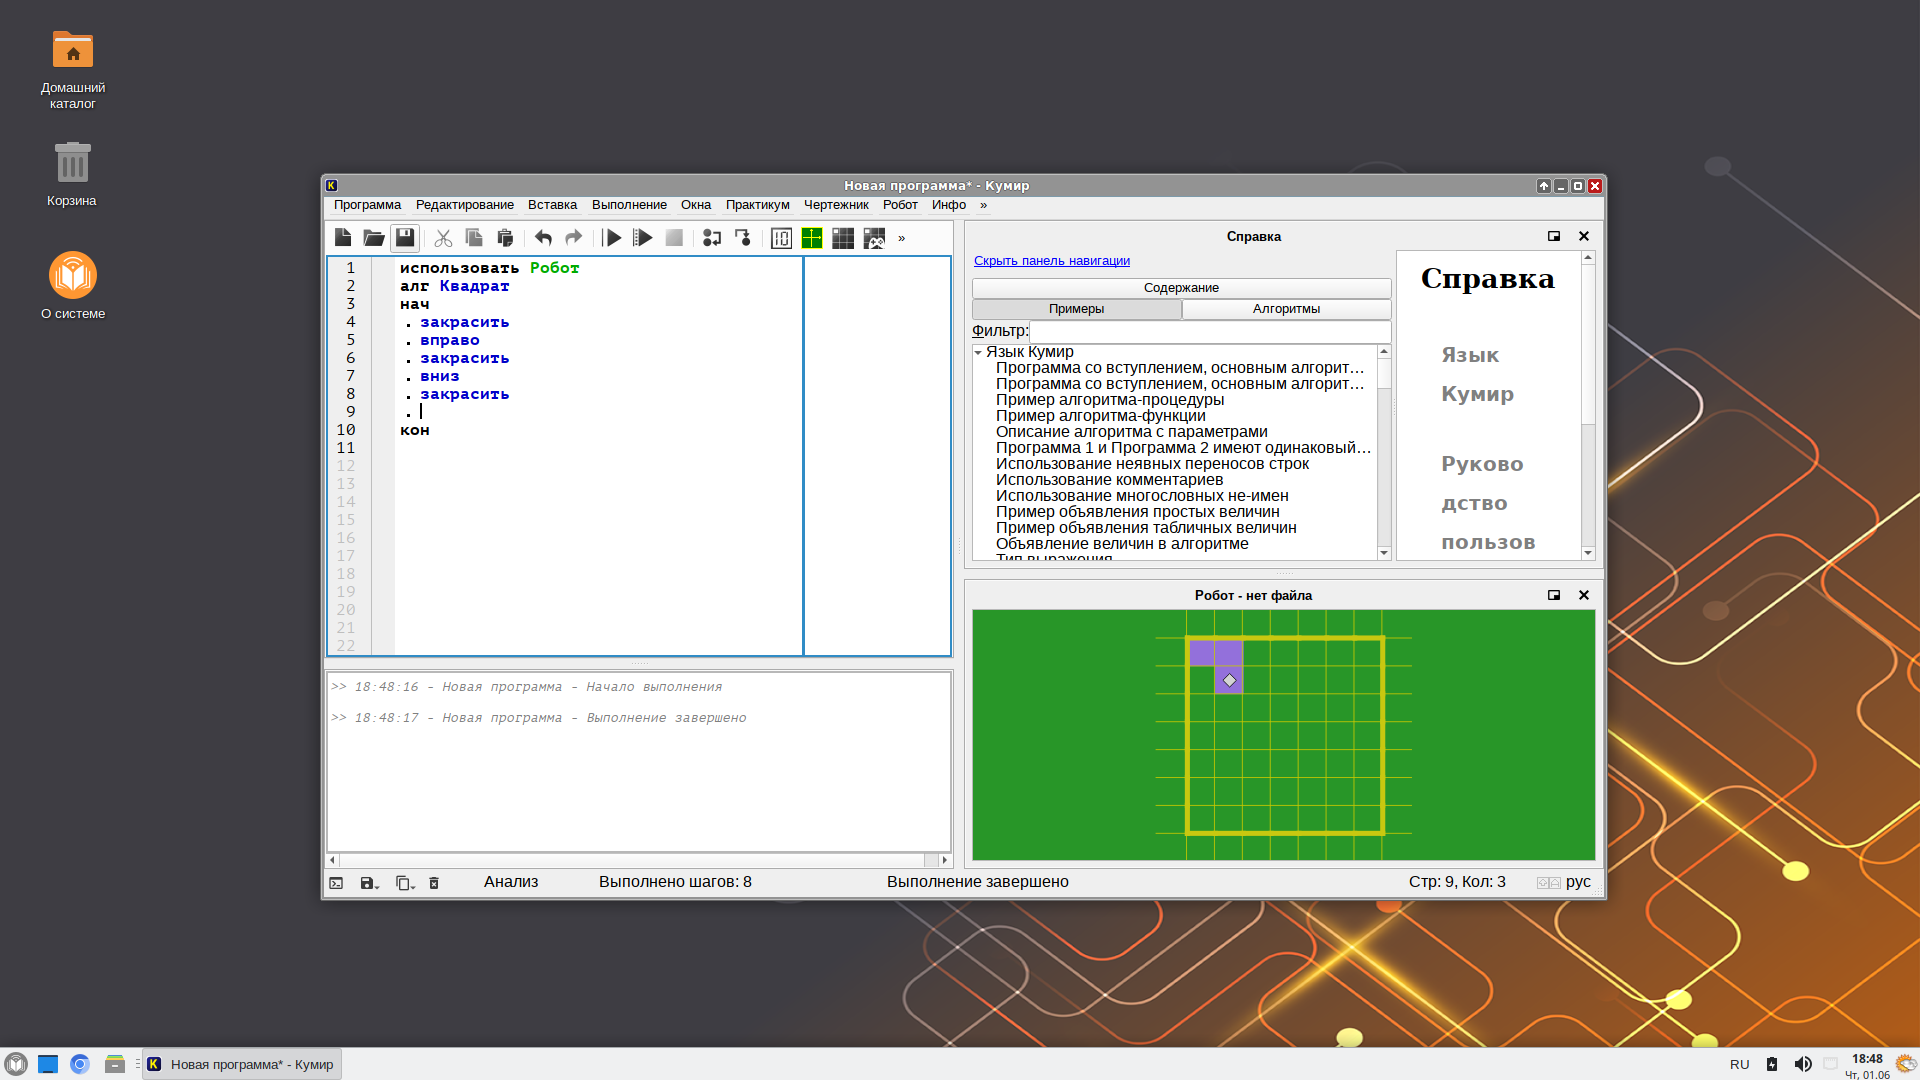This screenshot has width=1920, height=1080.
Task: Copy selection using the toolbar copy icon
Action: click(x=474, y=238)
